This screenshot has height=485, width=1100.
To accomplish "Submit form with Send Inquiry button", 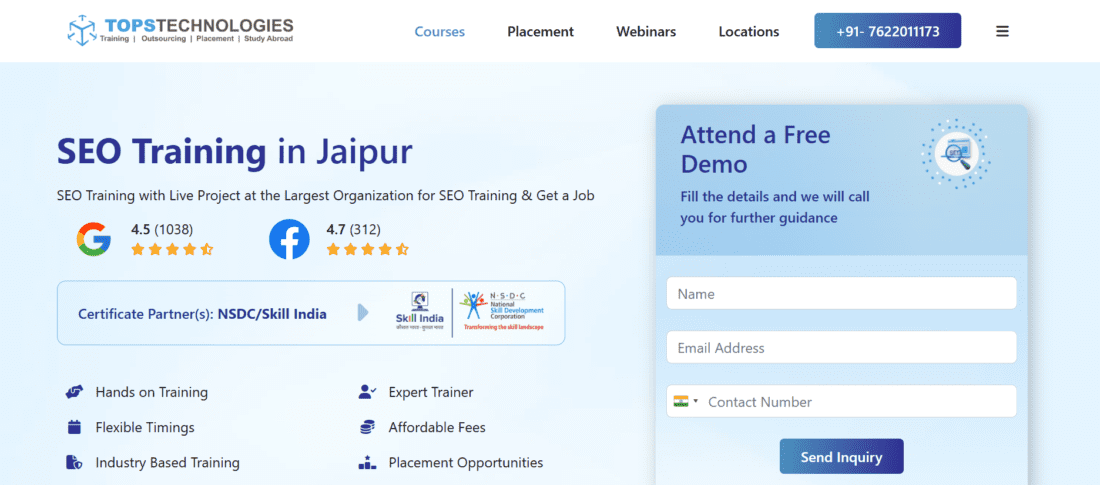I will [x=841, y=457].
